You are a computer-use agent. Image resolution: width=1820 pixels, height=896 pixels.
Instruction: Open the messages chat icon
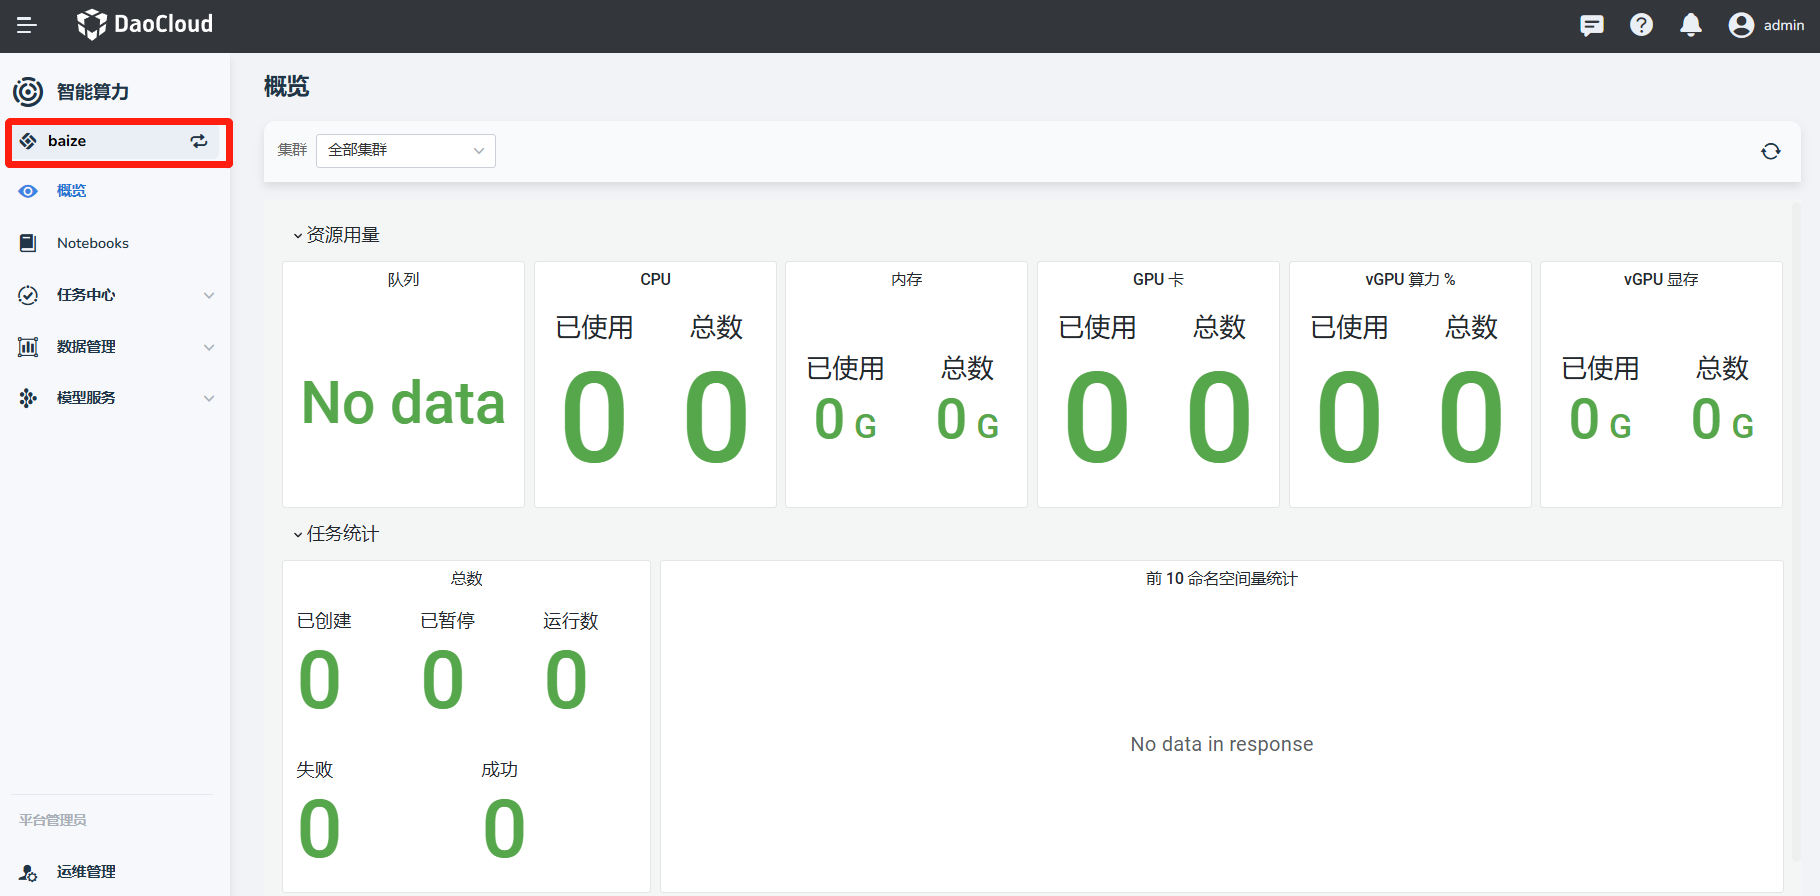[x=1592, y=25]
